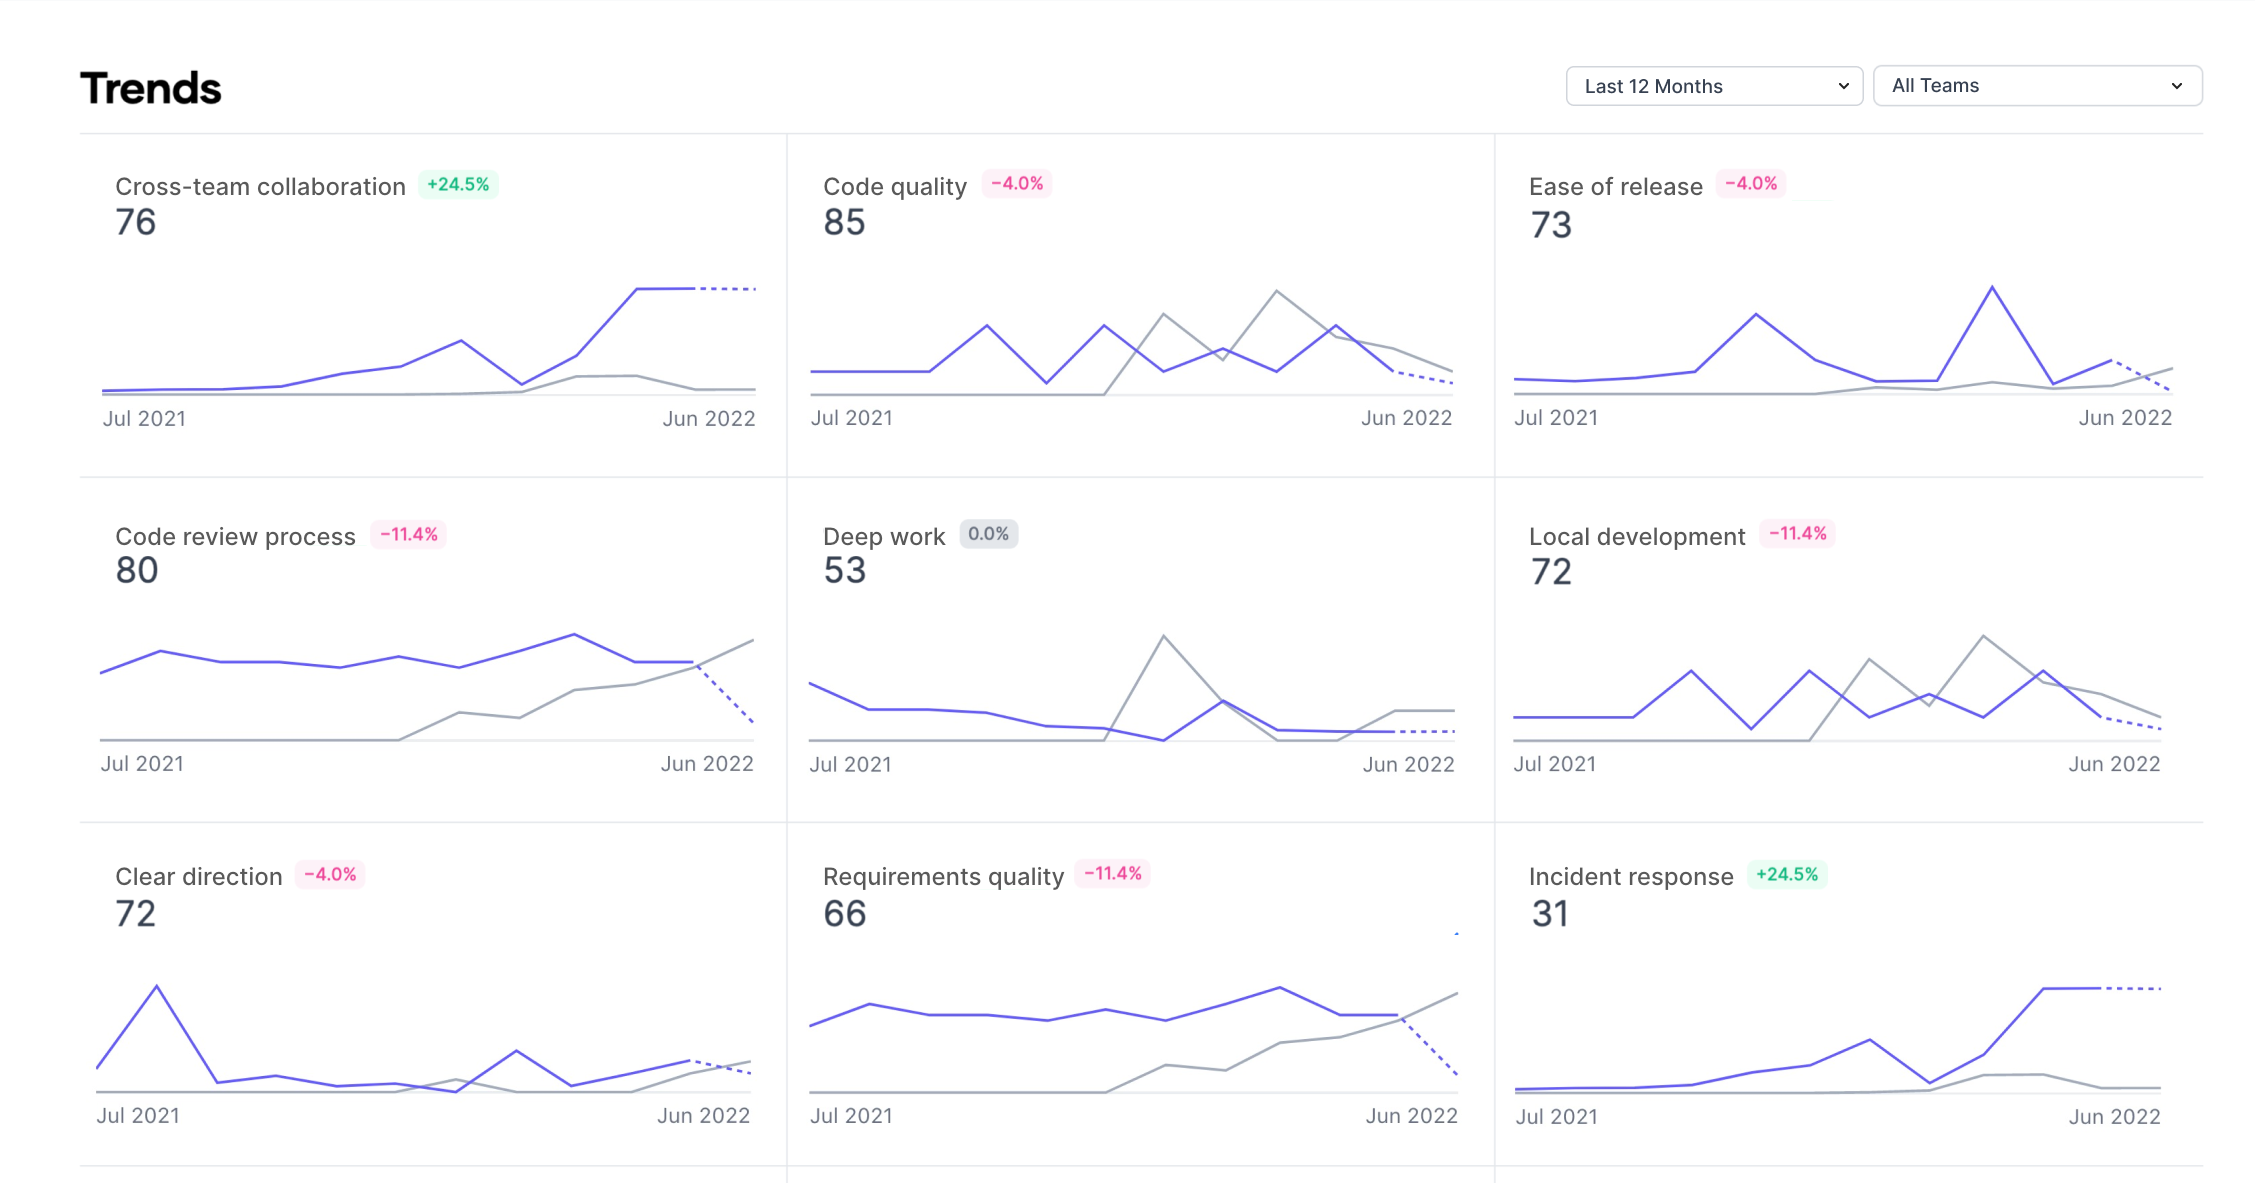2255x1183 pixels.
Task: Open the Ease of release metric card
Action: [1615, 186]
